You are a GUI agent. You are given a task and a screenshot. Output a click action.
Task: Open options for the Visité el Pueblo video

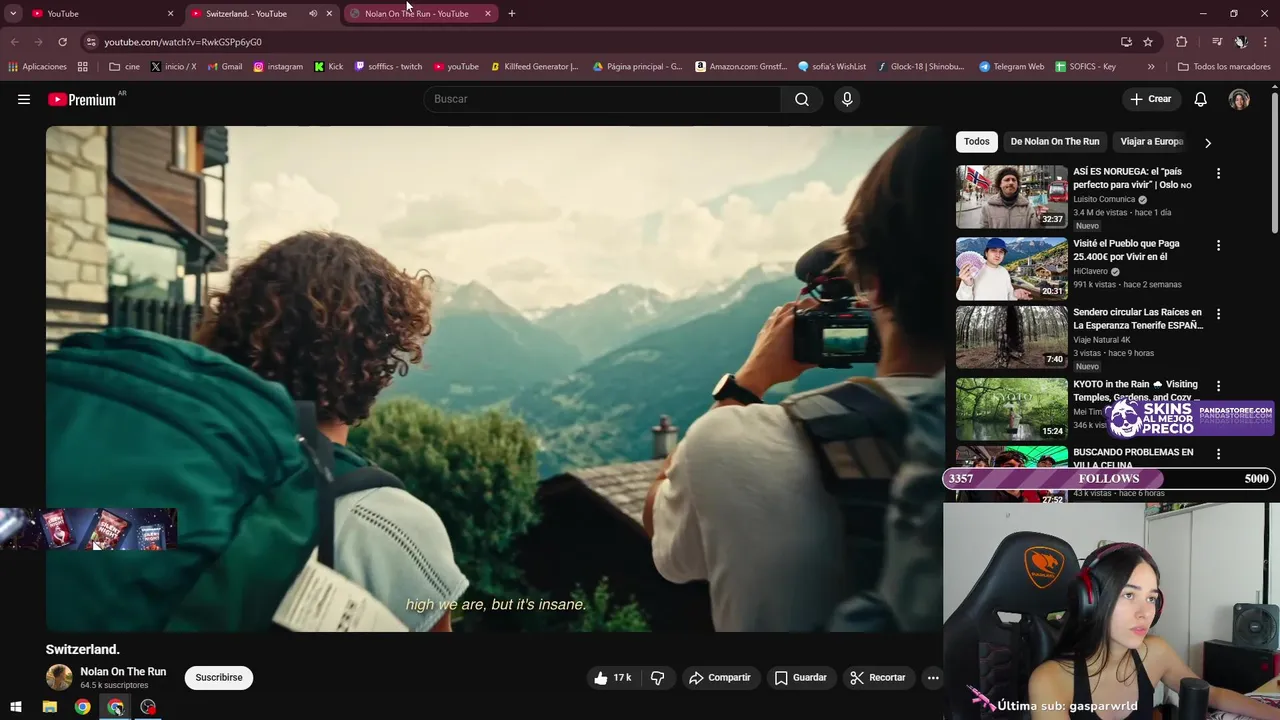tap(1218, 245)
